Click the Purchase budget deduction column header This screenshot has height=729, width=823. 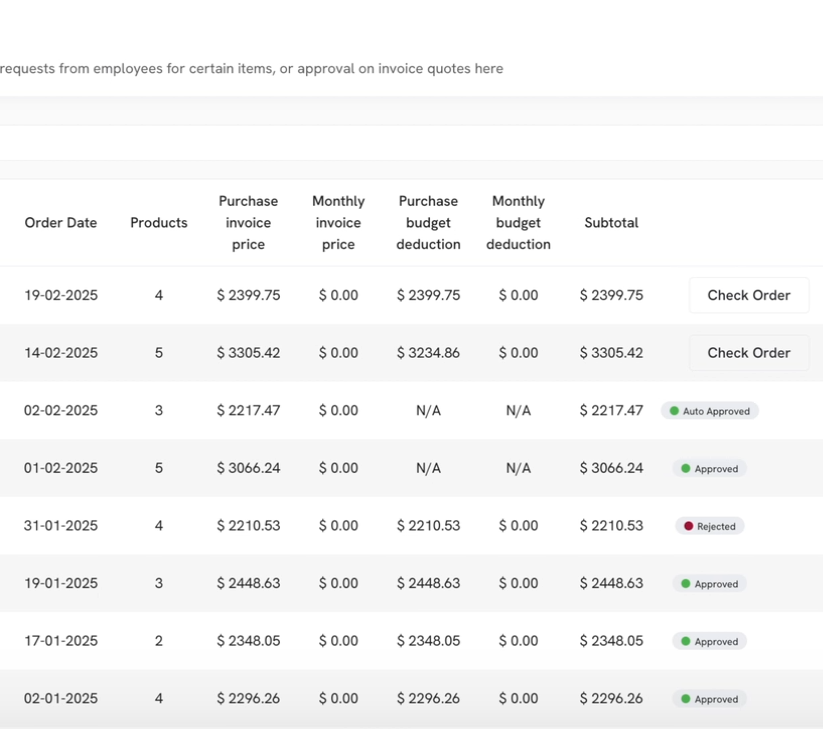tap(428, 223)
